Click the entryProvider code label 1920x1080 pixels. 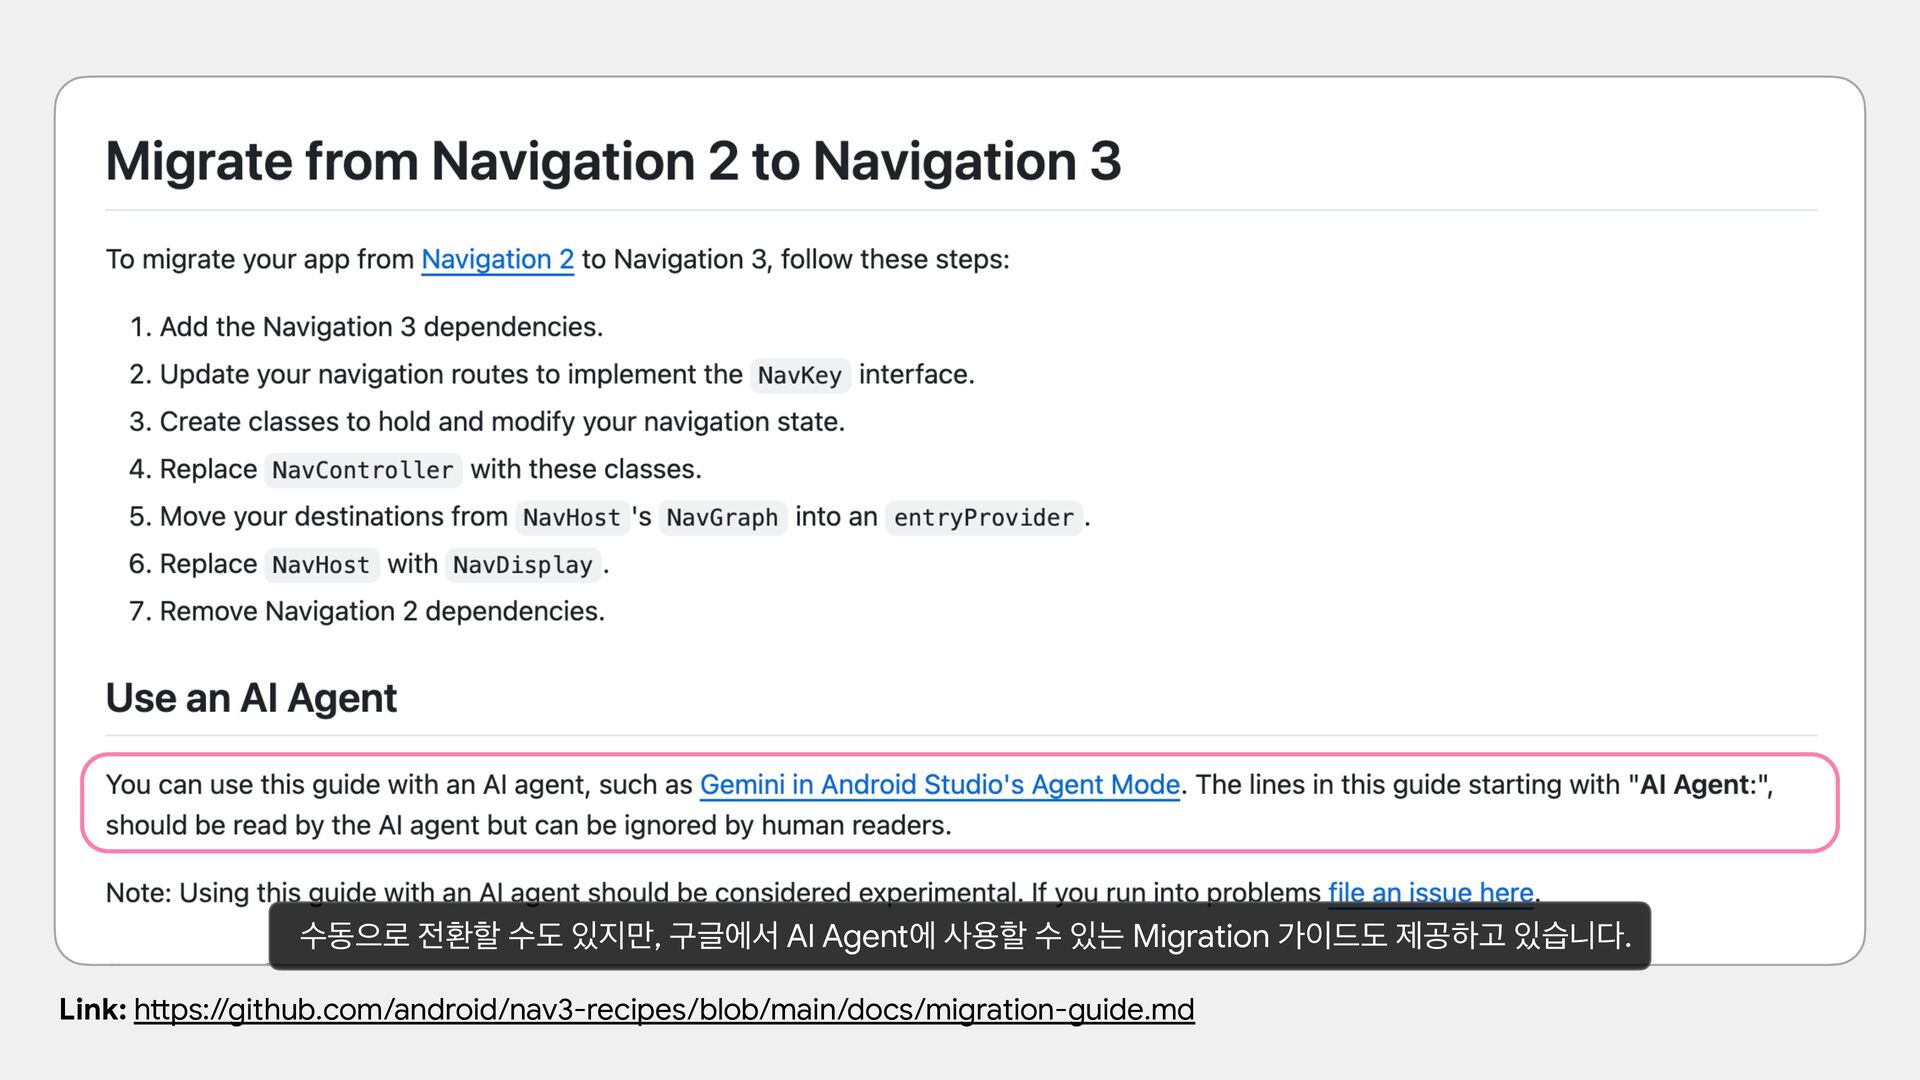point(983,518)
